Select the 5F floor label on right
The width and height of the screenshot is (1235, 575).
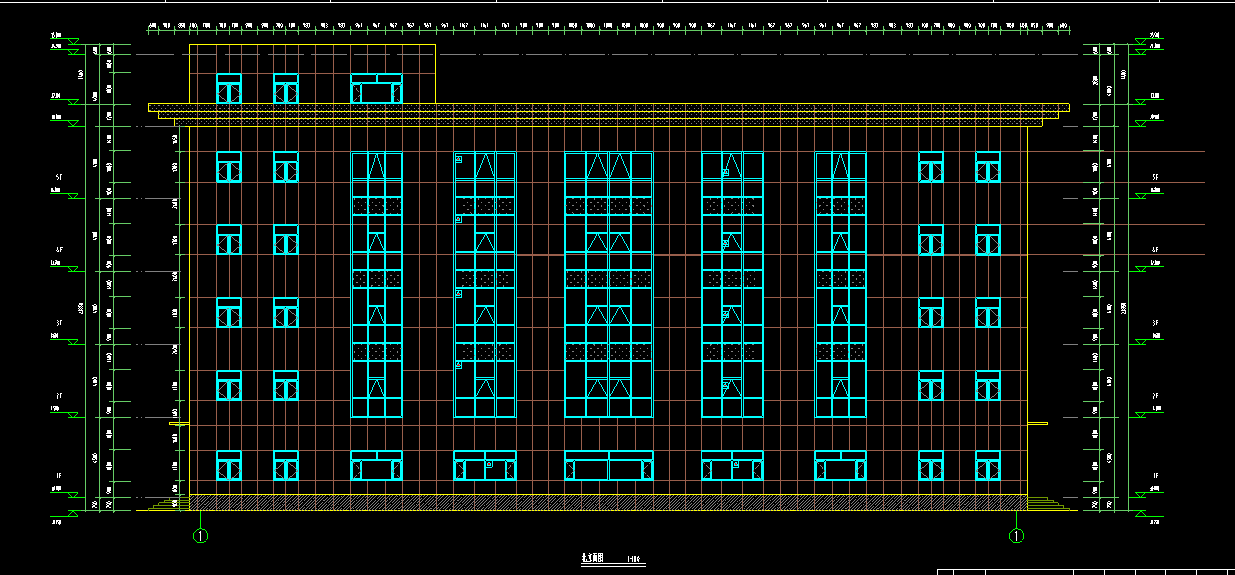click(1155, 177)
